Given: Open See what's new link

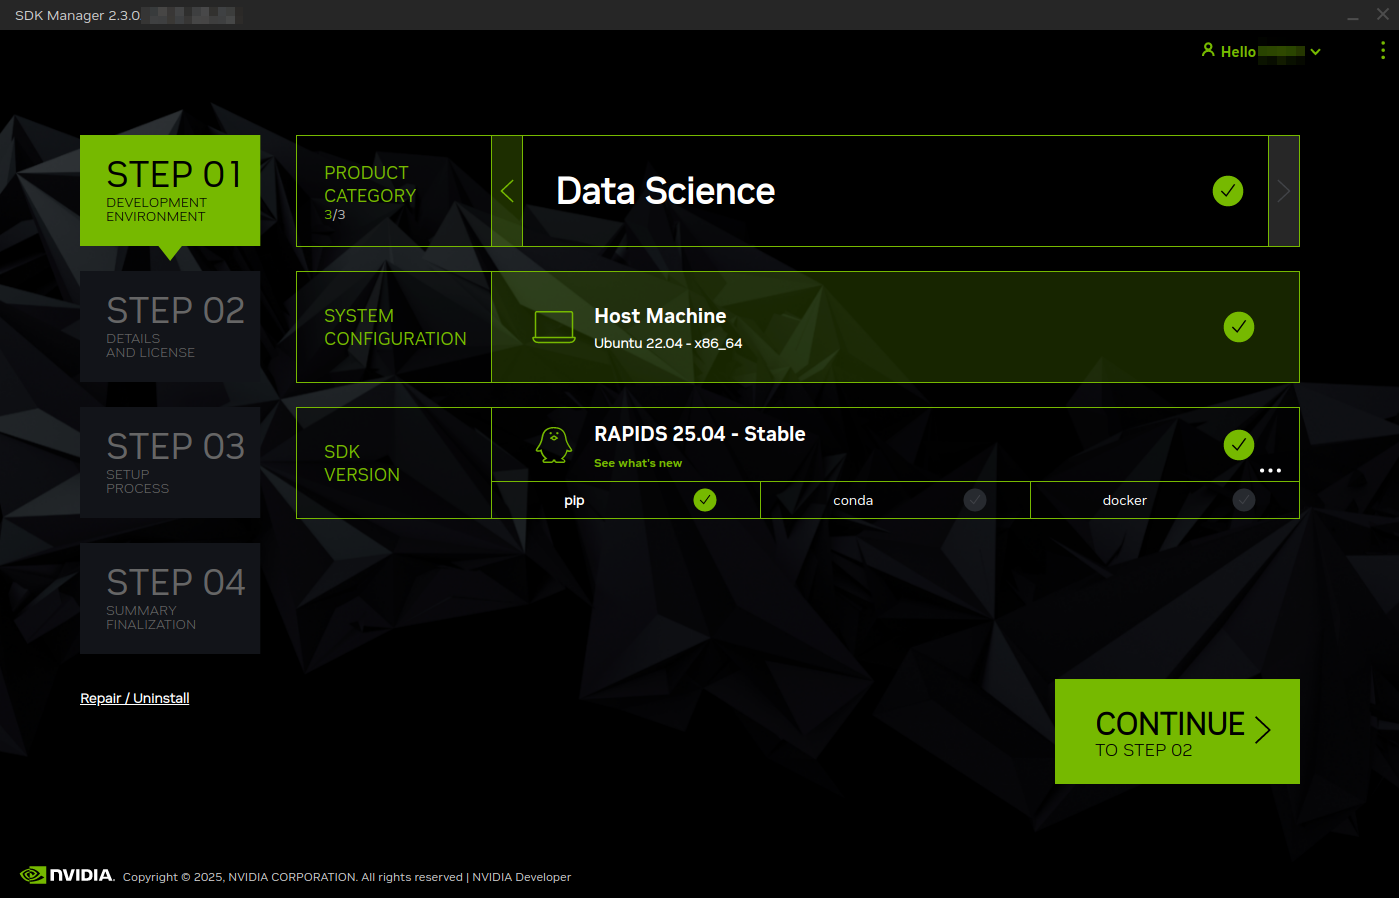Looking at the screenshot, I should (x=638, y=463).
